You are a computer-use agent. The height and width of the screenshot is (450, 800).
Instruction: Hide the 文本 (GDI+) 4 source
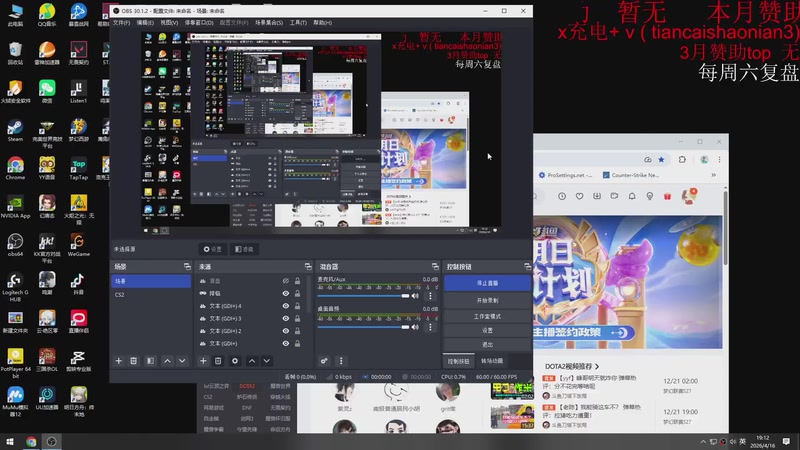(286, 306)
